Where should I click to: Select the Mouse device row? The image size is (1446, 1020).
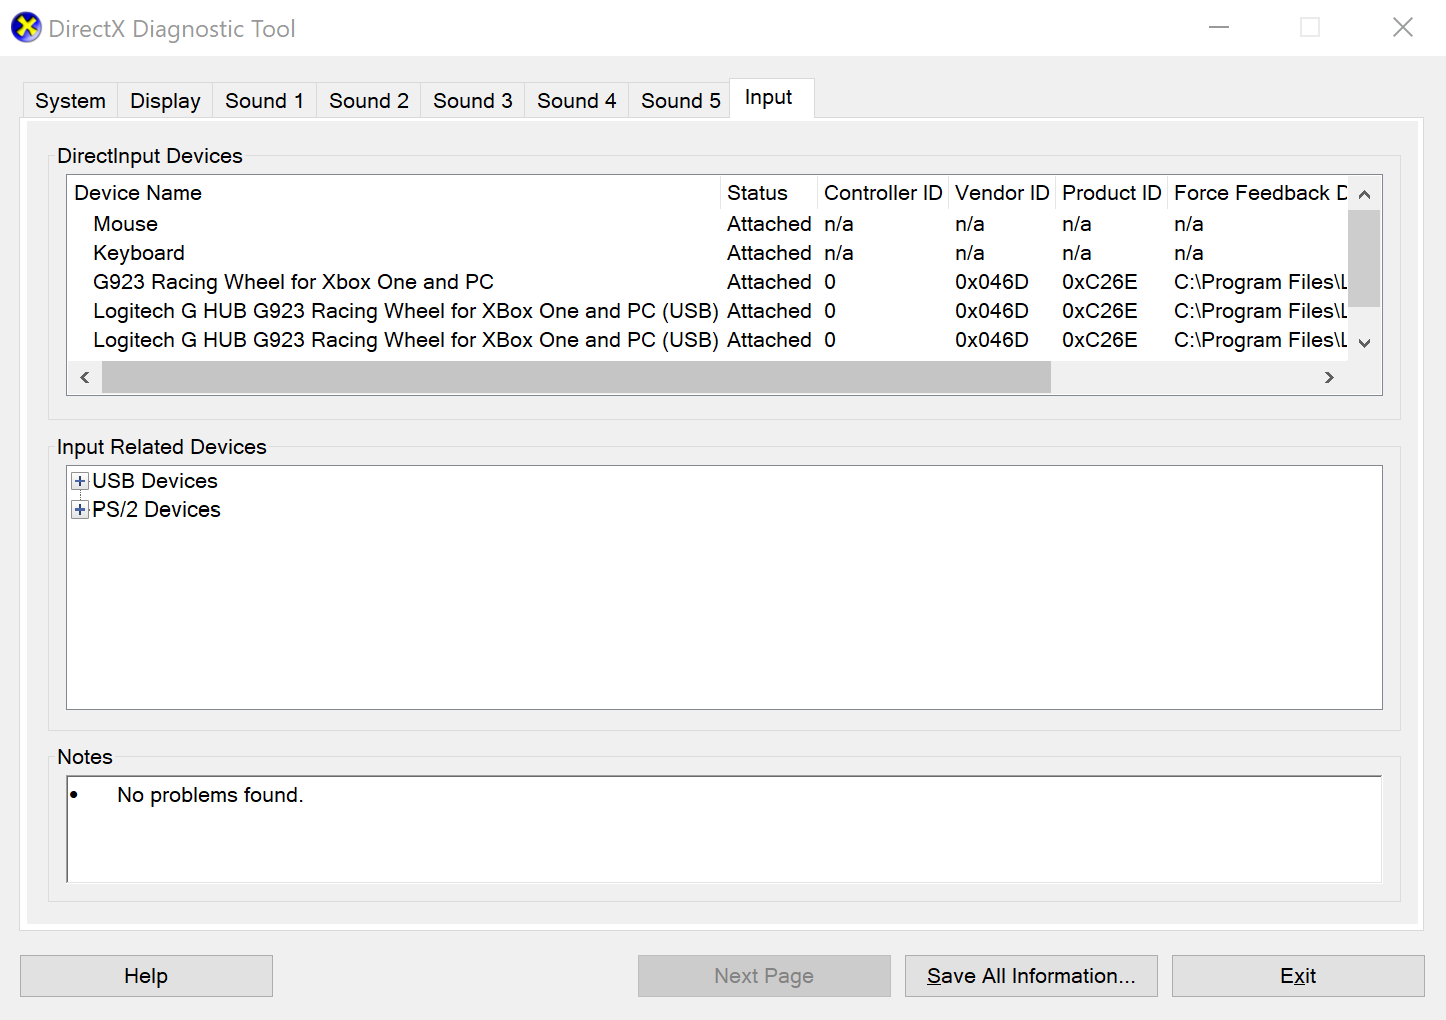[x=708, y=224]
